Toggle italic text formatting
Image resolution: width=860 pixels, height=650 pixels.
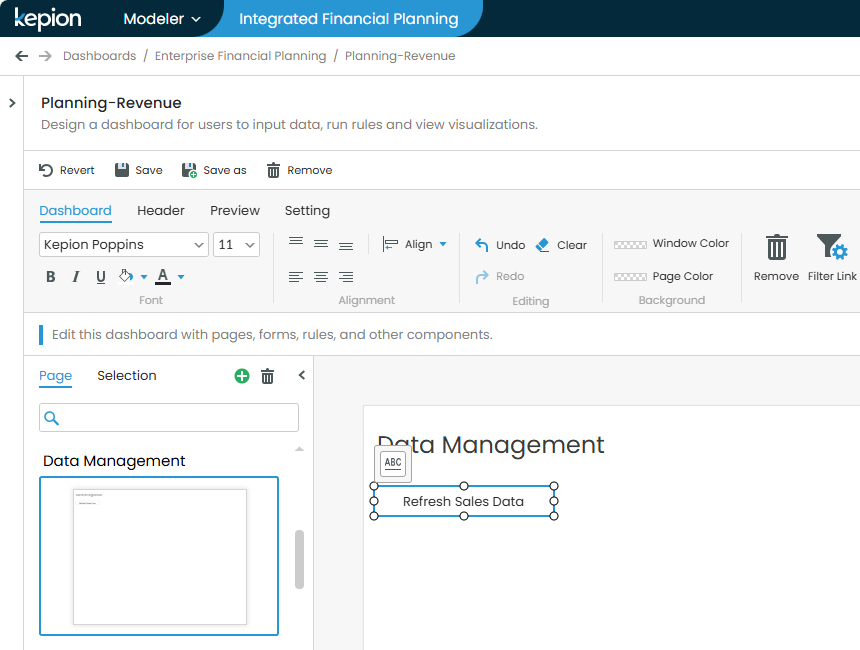[76, 277]
